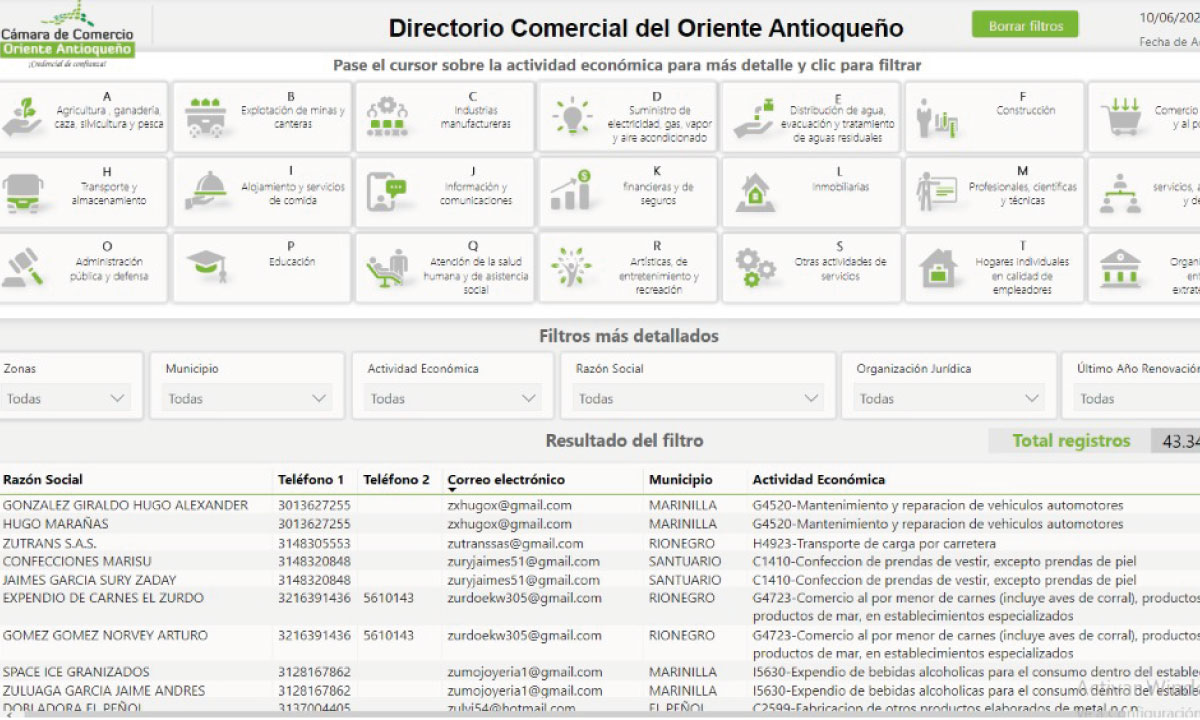1200x720 pixels.
Task: Click the graduation cap Educación icon
Action: pos(206,264)
